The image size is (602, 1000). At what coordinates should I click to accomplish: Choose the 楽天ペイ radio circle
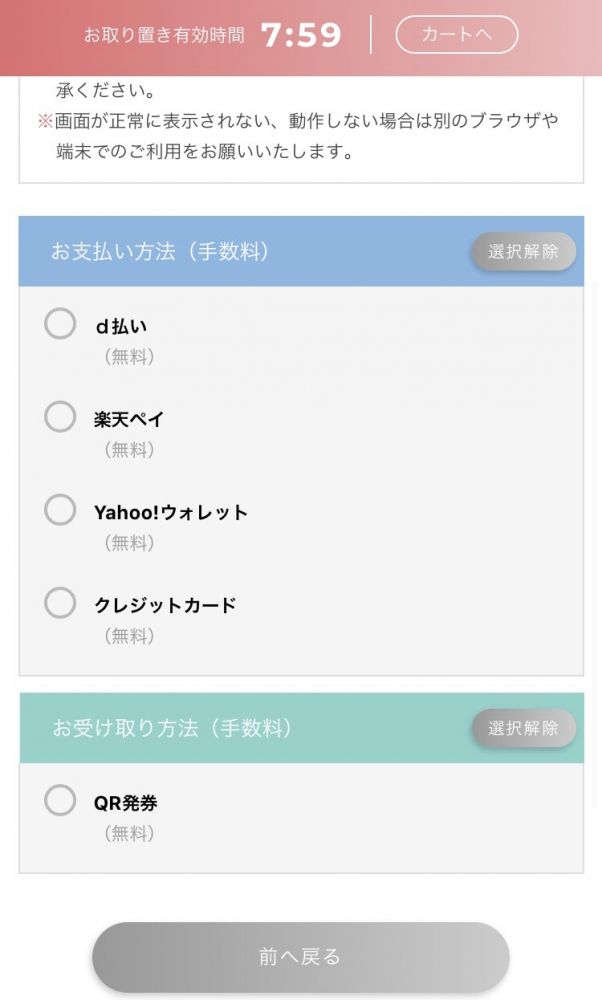60,417
